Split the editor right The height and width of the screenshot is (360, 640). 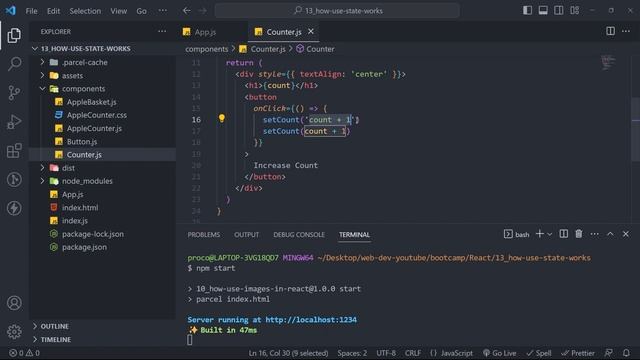coord(610,31)
